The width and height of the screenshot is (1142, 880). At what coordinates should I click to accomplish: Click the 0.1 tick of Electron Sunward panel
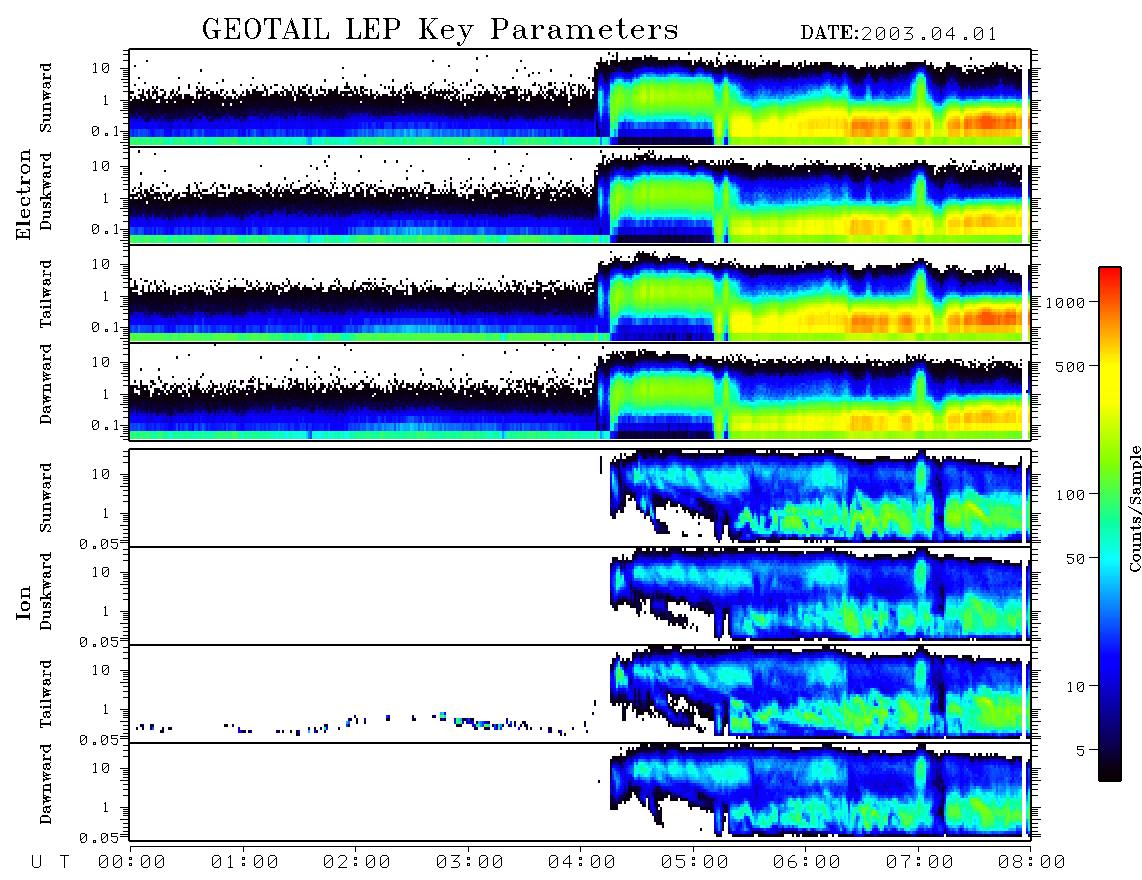pyautogui.click(x=107, y=131)
